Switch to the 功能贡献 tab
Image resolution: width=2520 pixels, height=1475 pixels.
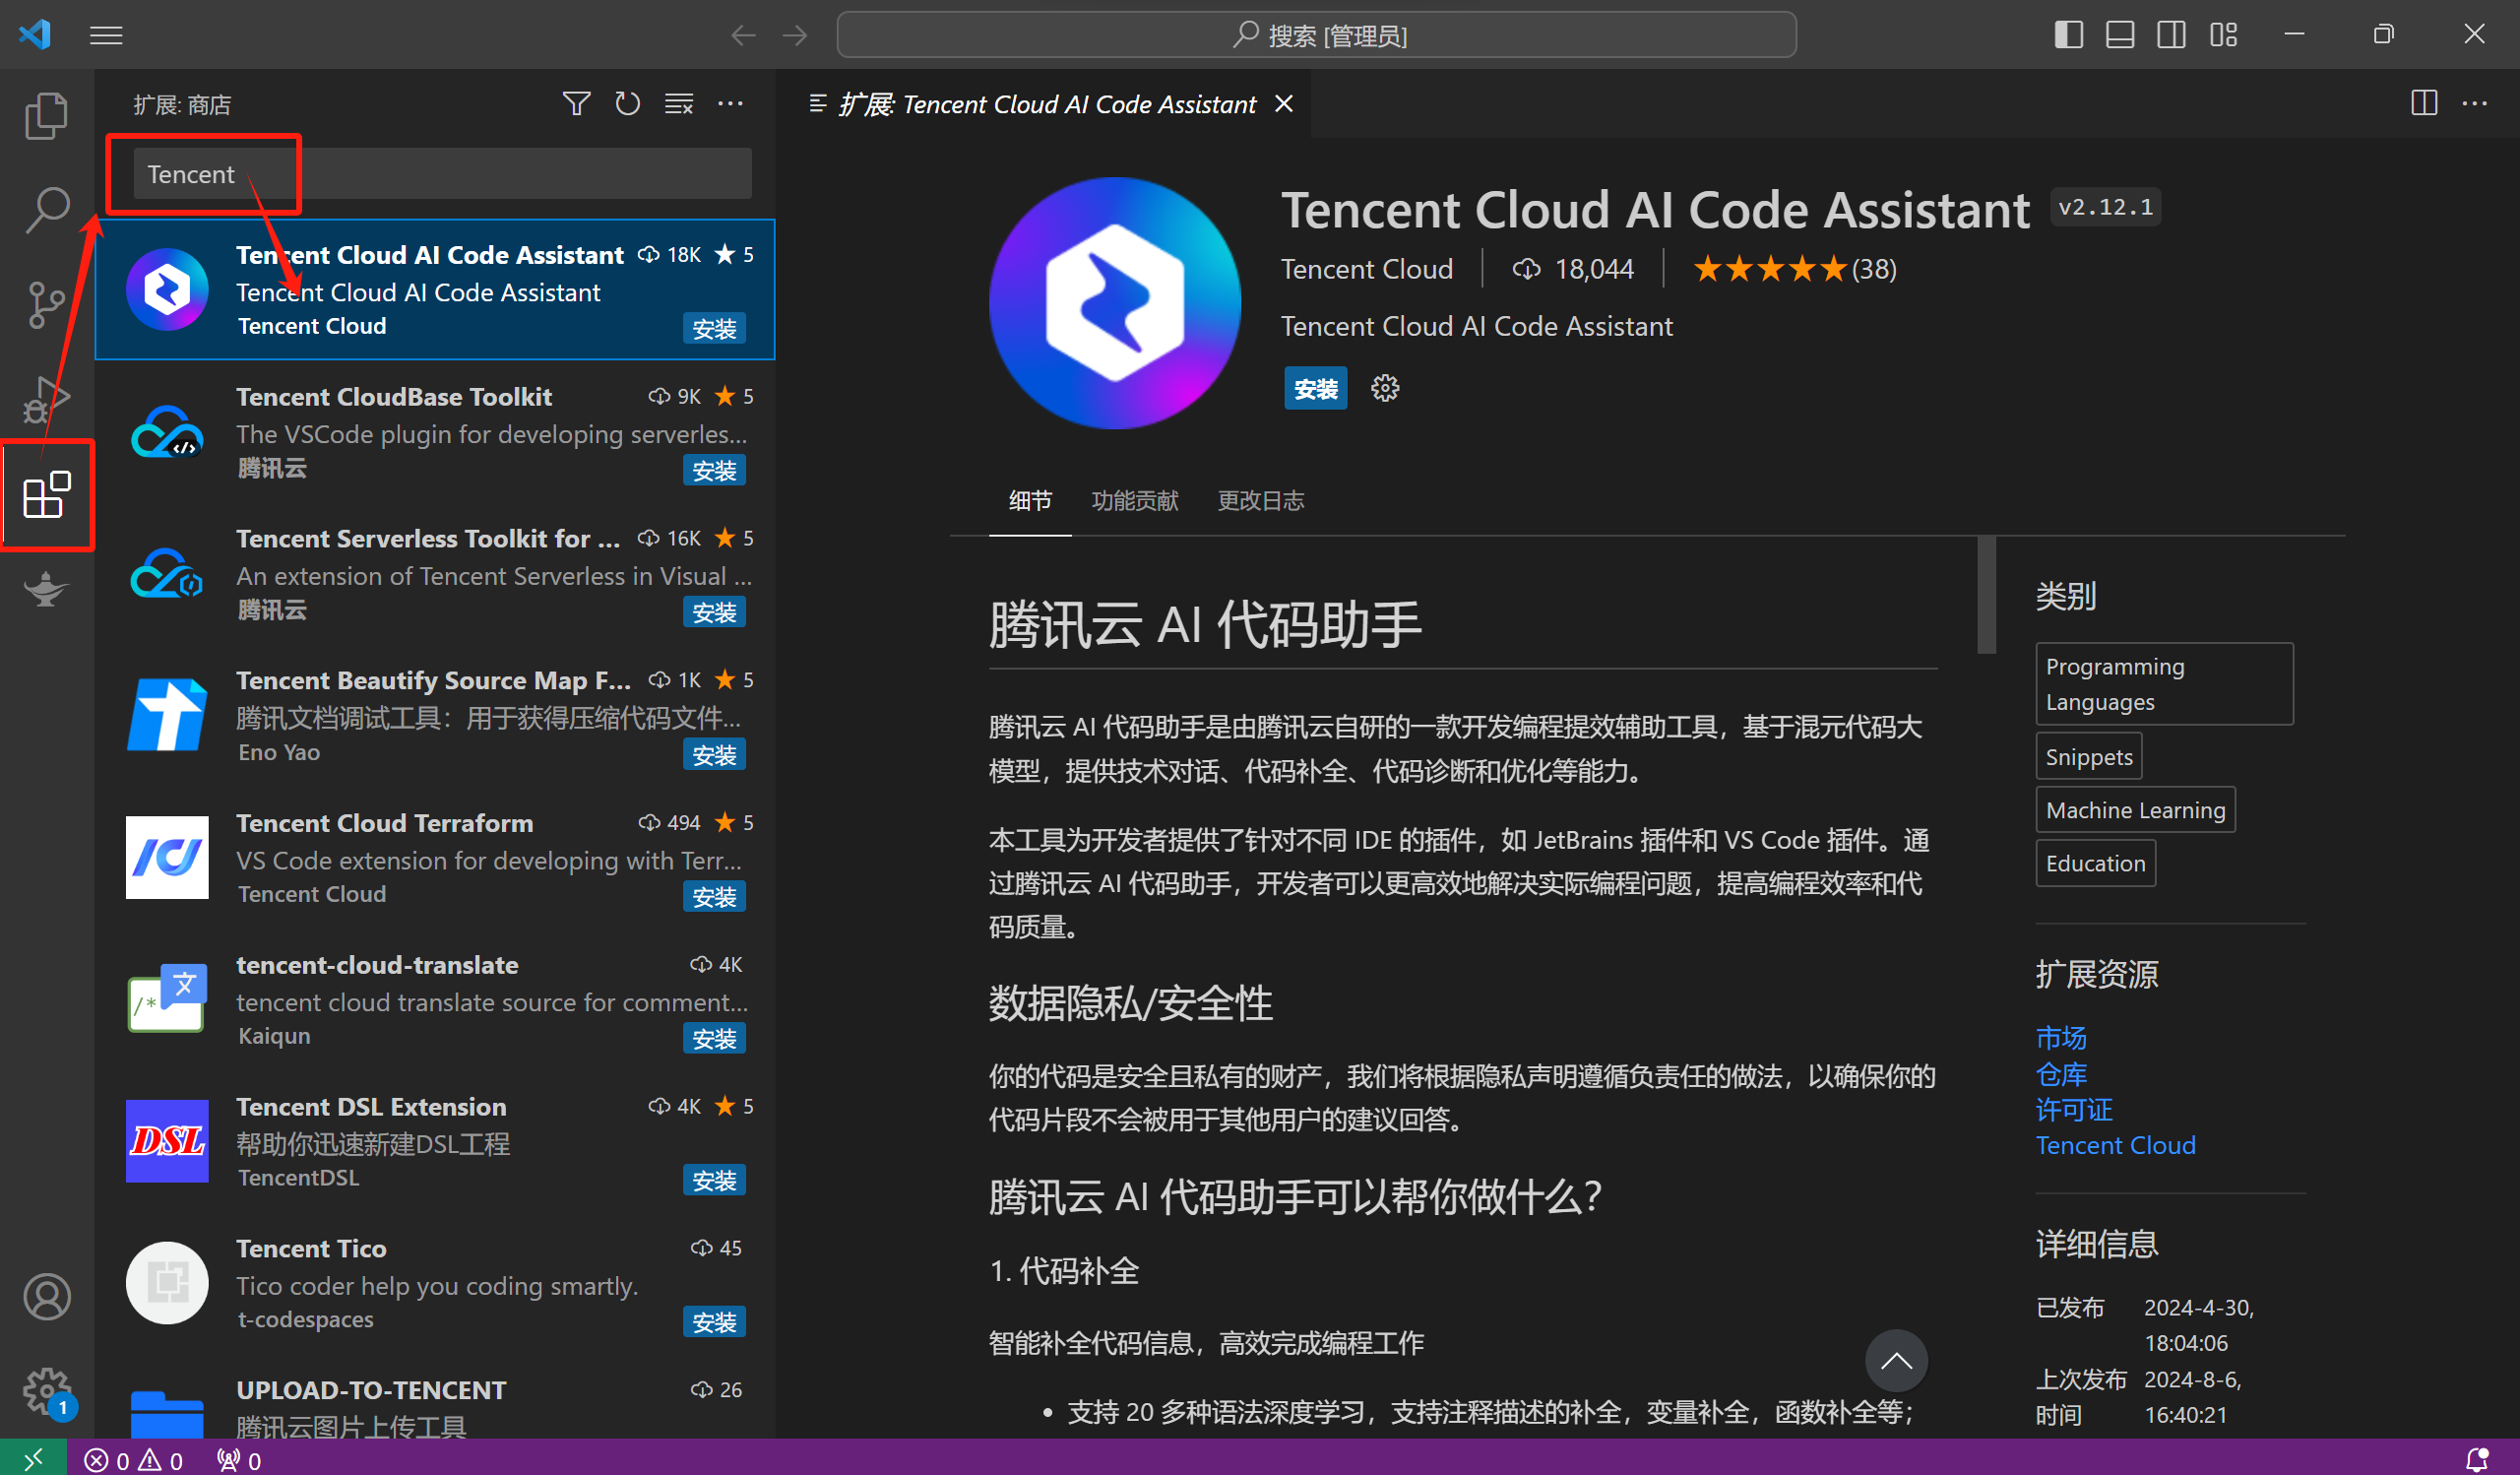click(x=1135, y=500)
